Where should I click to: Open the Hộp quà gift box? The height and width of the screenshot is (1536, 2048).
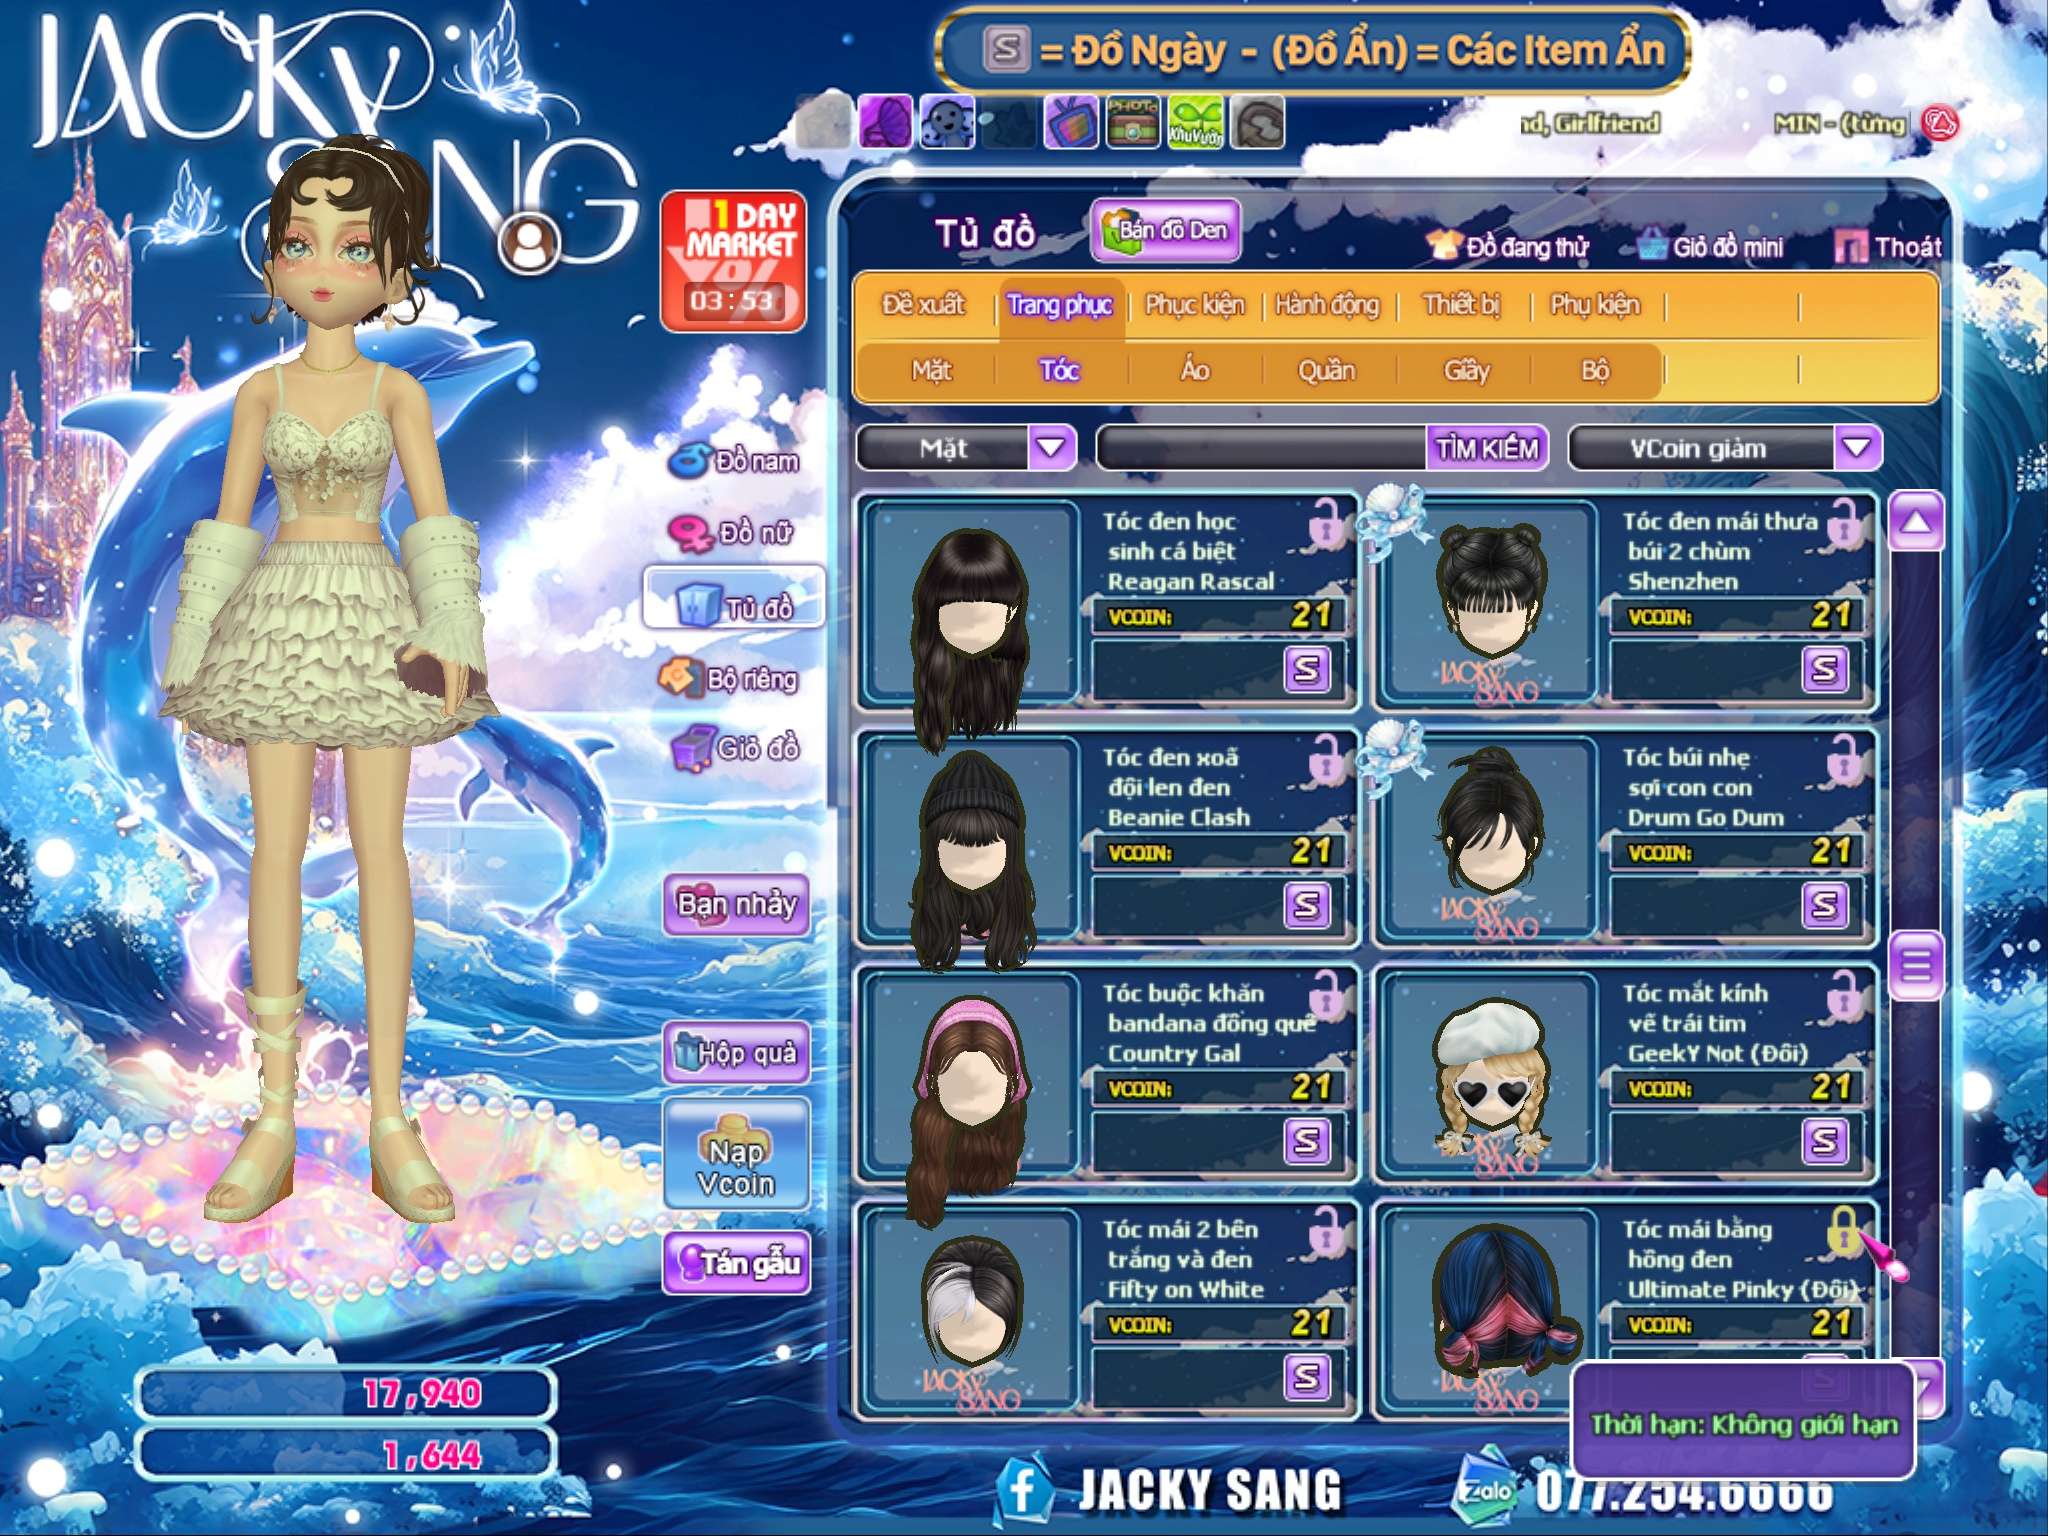coord(737,1052)
